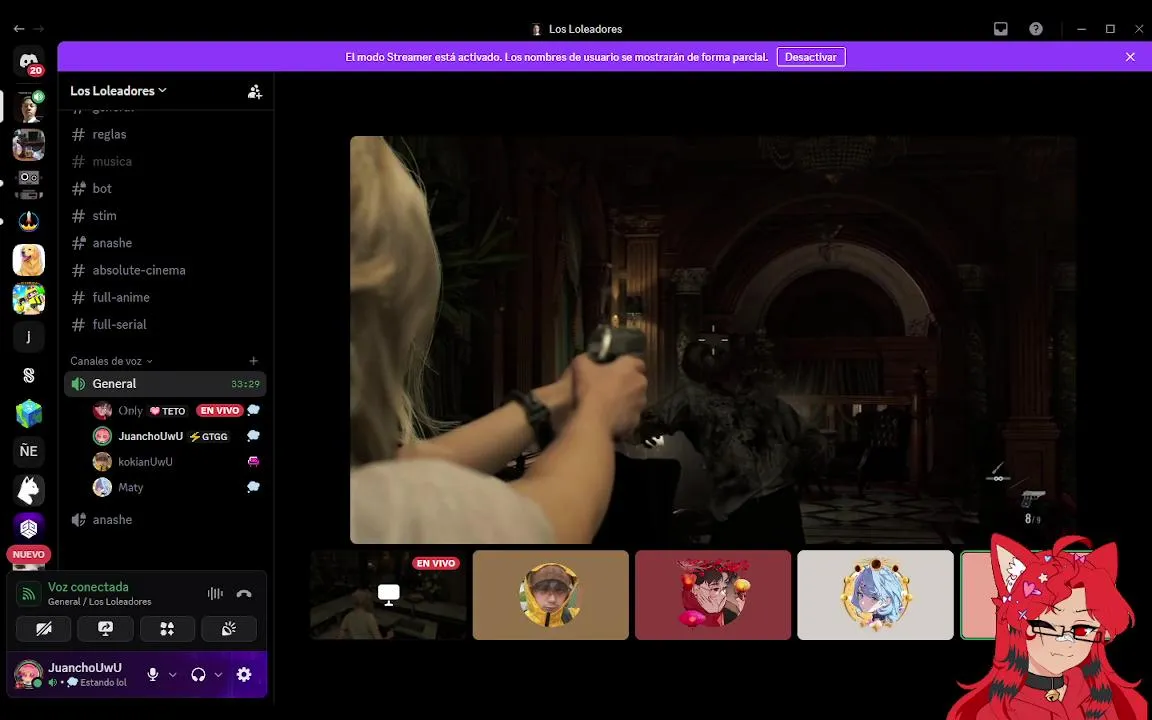This screenshot has width=1152, height=720.
Task: Open microphone input options chevron
Action: 173,674
